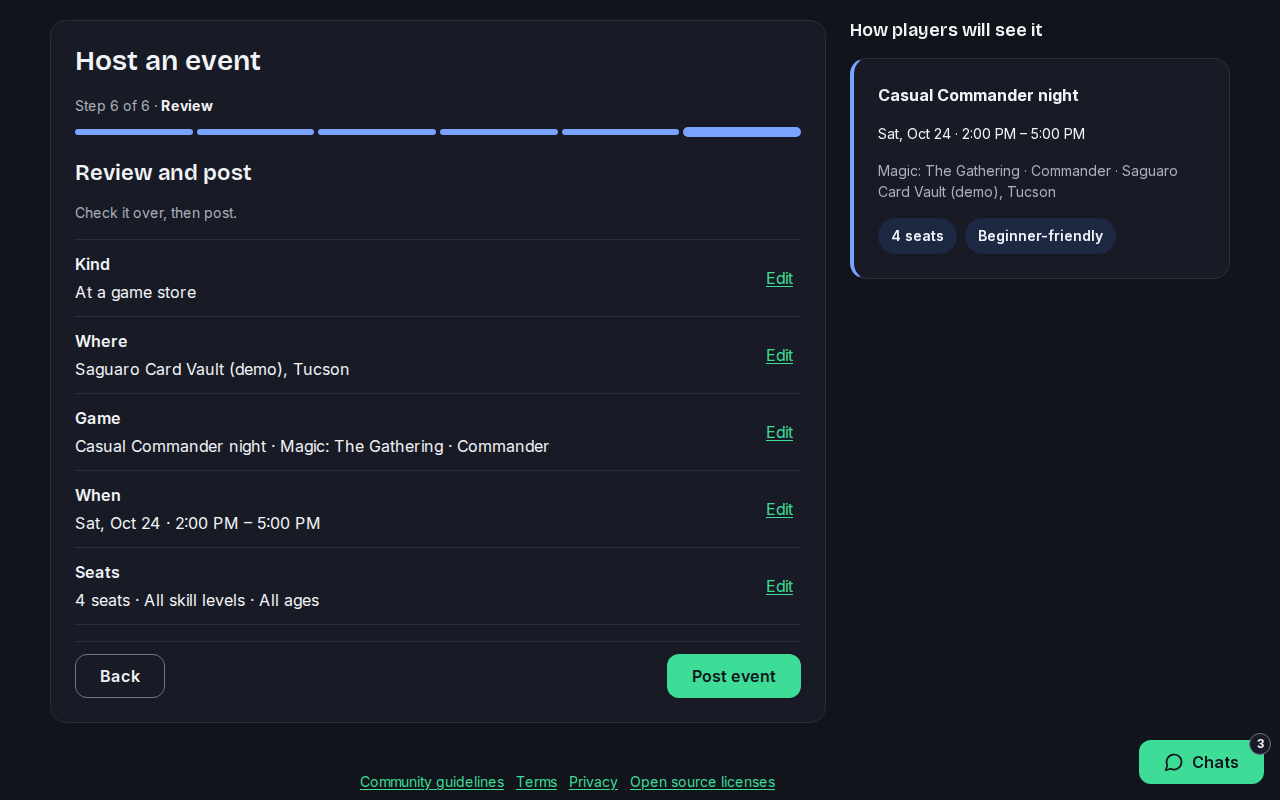Open the Terms link

pos(536,782)
